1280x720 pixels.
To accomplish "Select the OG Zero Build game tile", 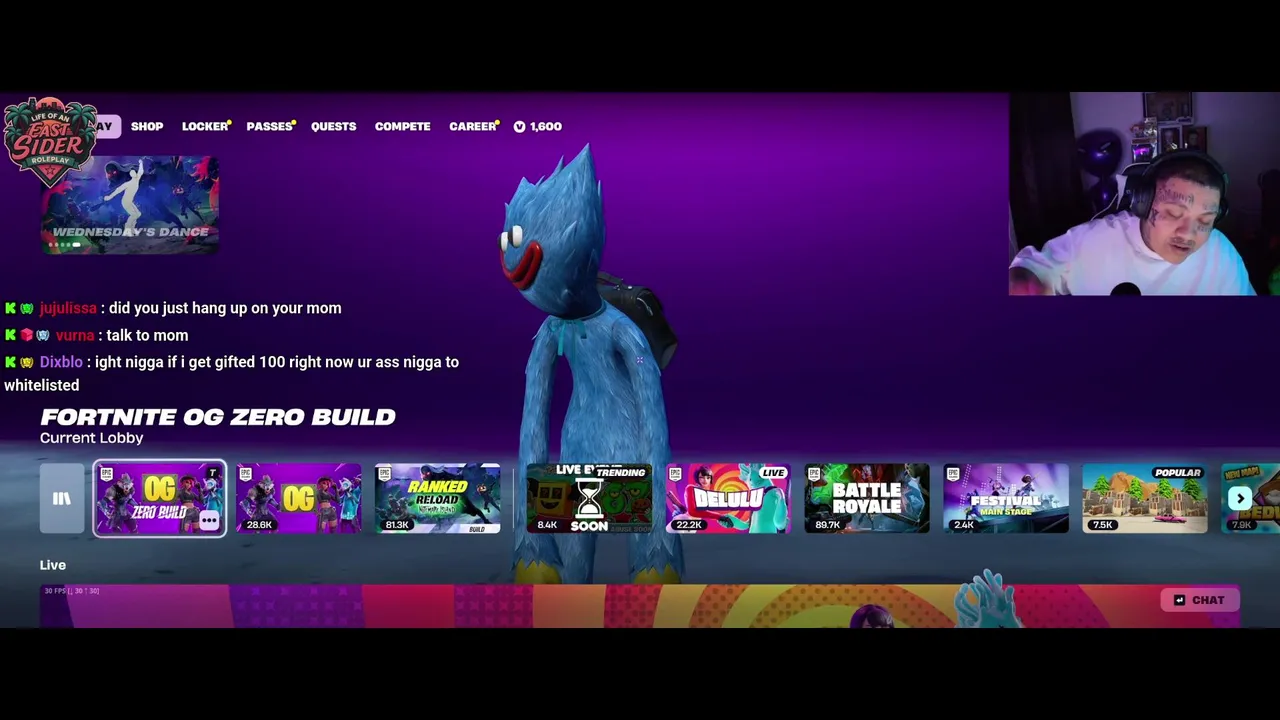I will [x=159, y=498].
